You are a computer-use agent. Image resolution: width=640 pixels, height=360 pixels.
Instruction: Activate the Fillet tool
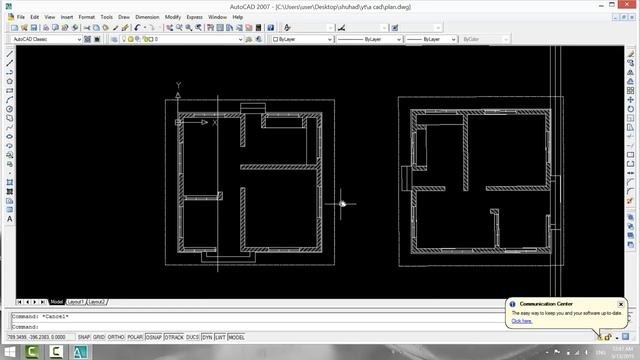click(x=631, y=191)
